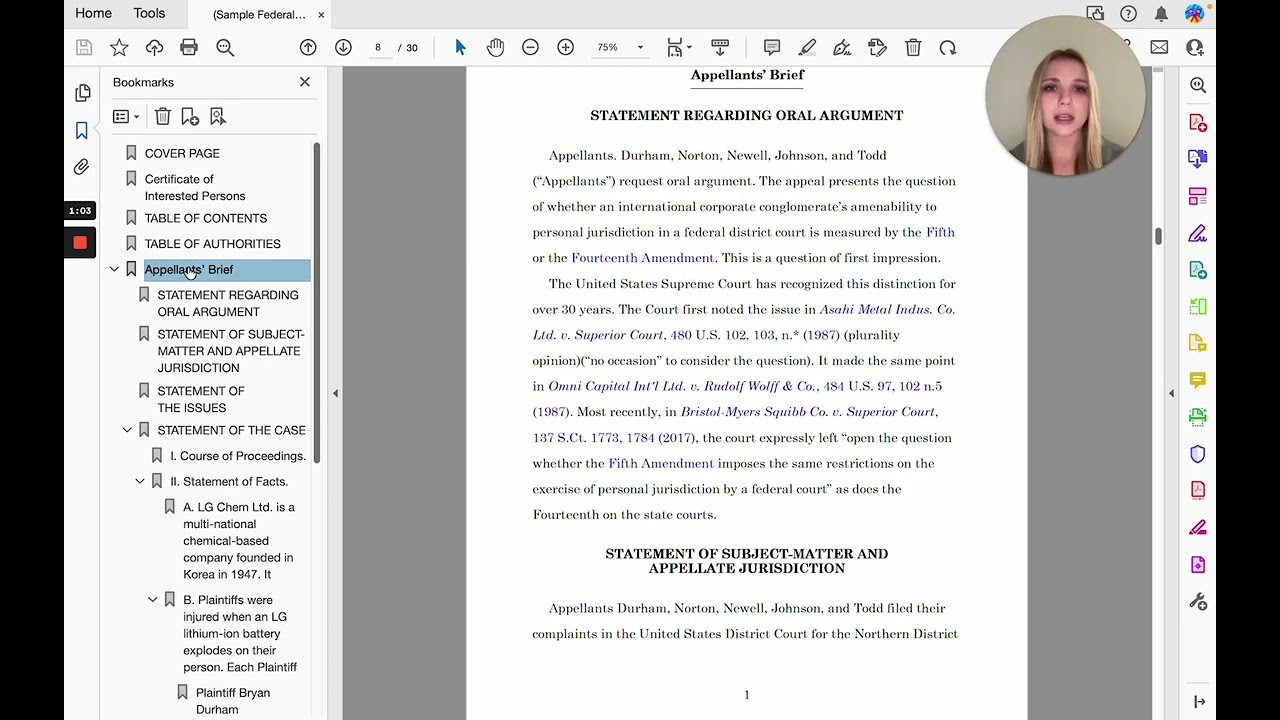The image size is (1280, 720).
Task: Zoom out with the minus button
Action: pos(530,47)
